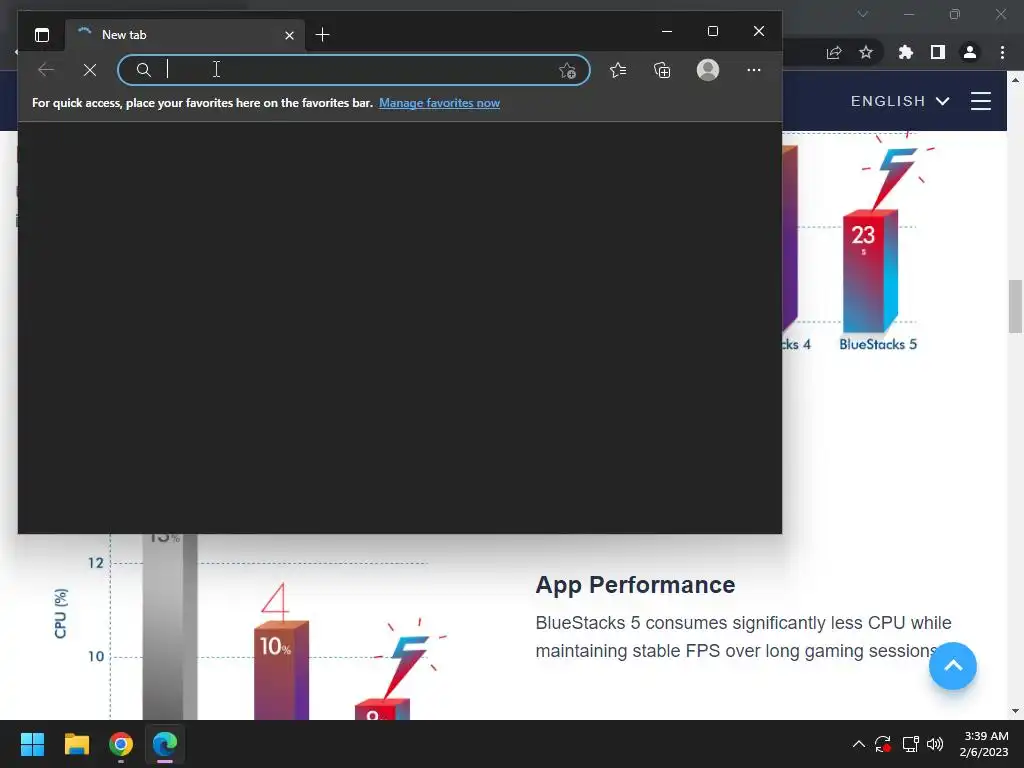Image resolution: width=1024 pixels, height=768 pixels.
Task: Click the 10% bar label in CPU chart
Action: point(275,647)
